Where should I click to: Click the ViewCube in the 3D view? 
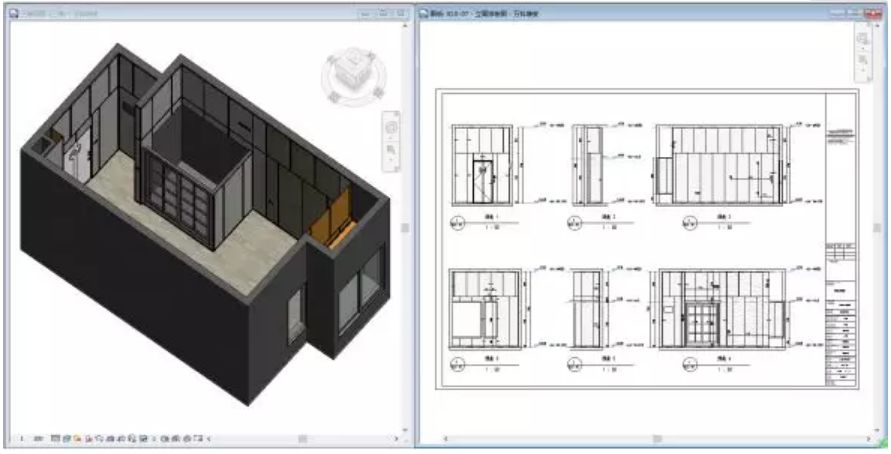(x=353, y=77)
